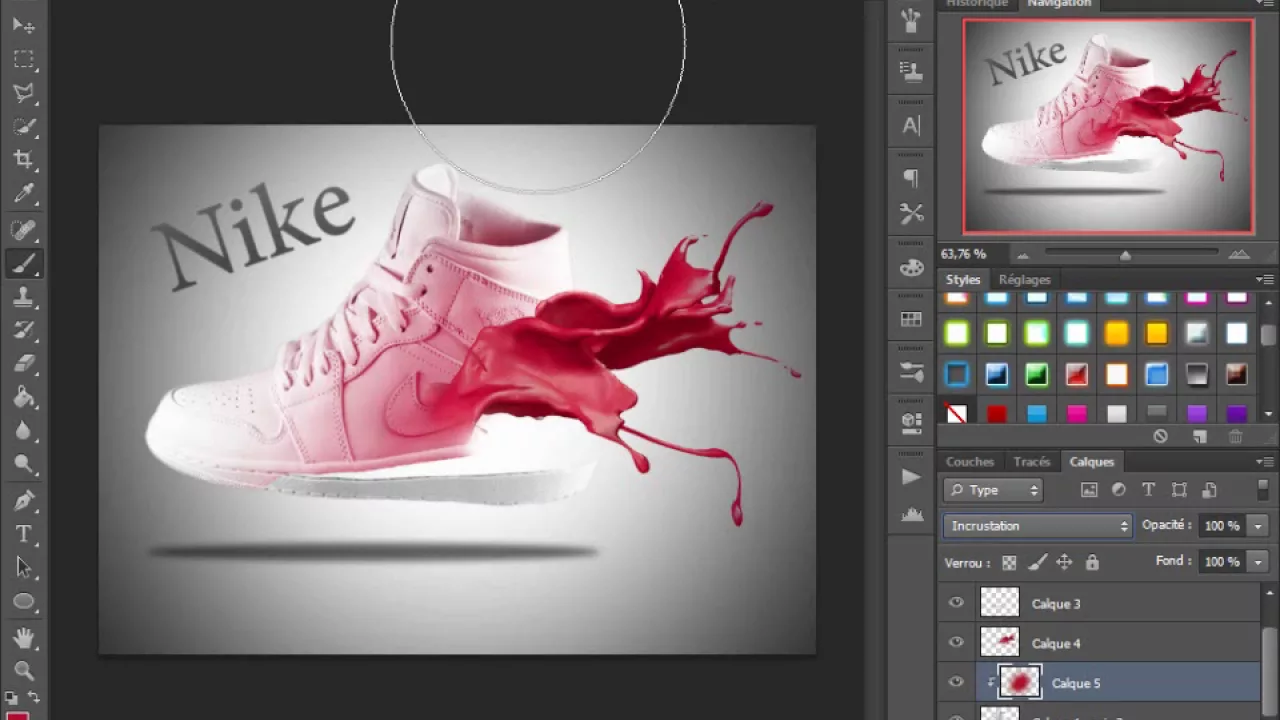Viewport: 1280px width, 720px height.
Task: Select the Path Selection tool
Action: (24, 567)
